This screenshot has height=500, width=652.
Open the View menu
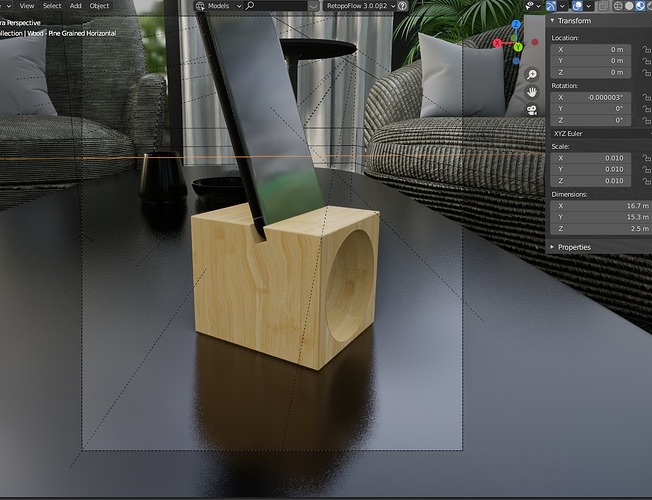point(27,6)
